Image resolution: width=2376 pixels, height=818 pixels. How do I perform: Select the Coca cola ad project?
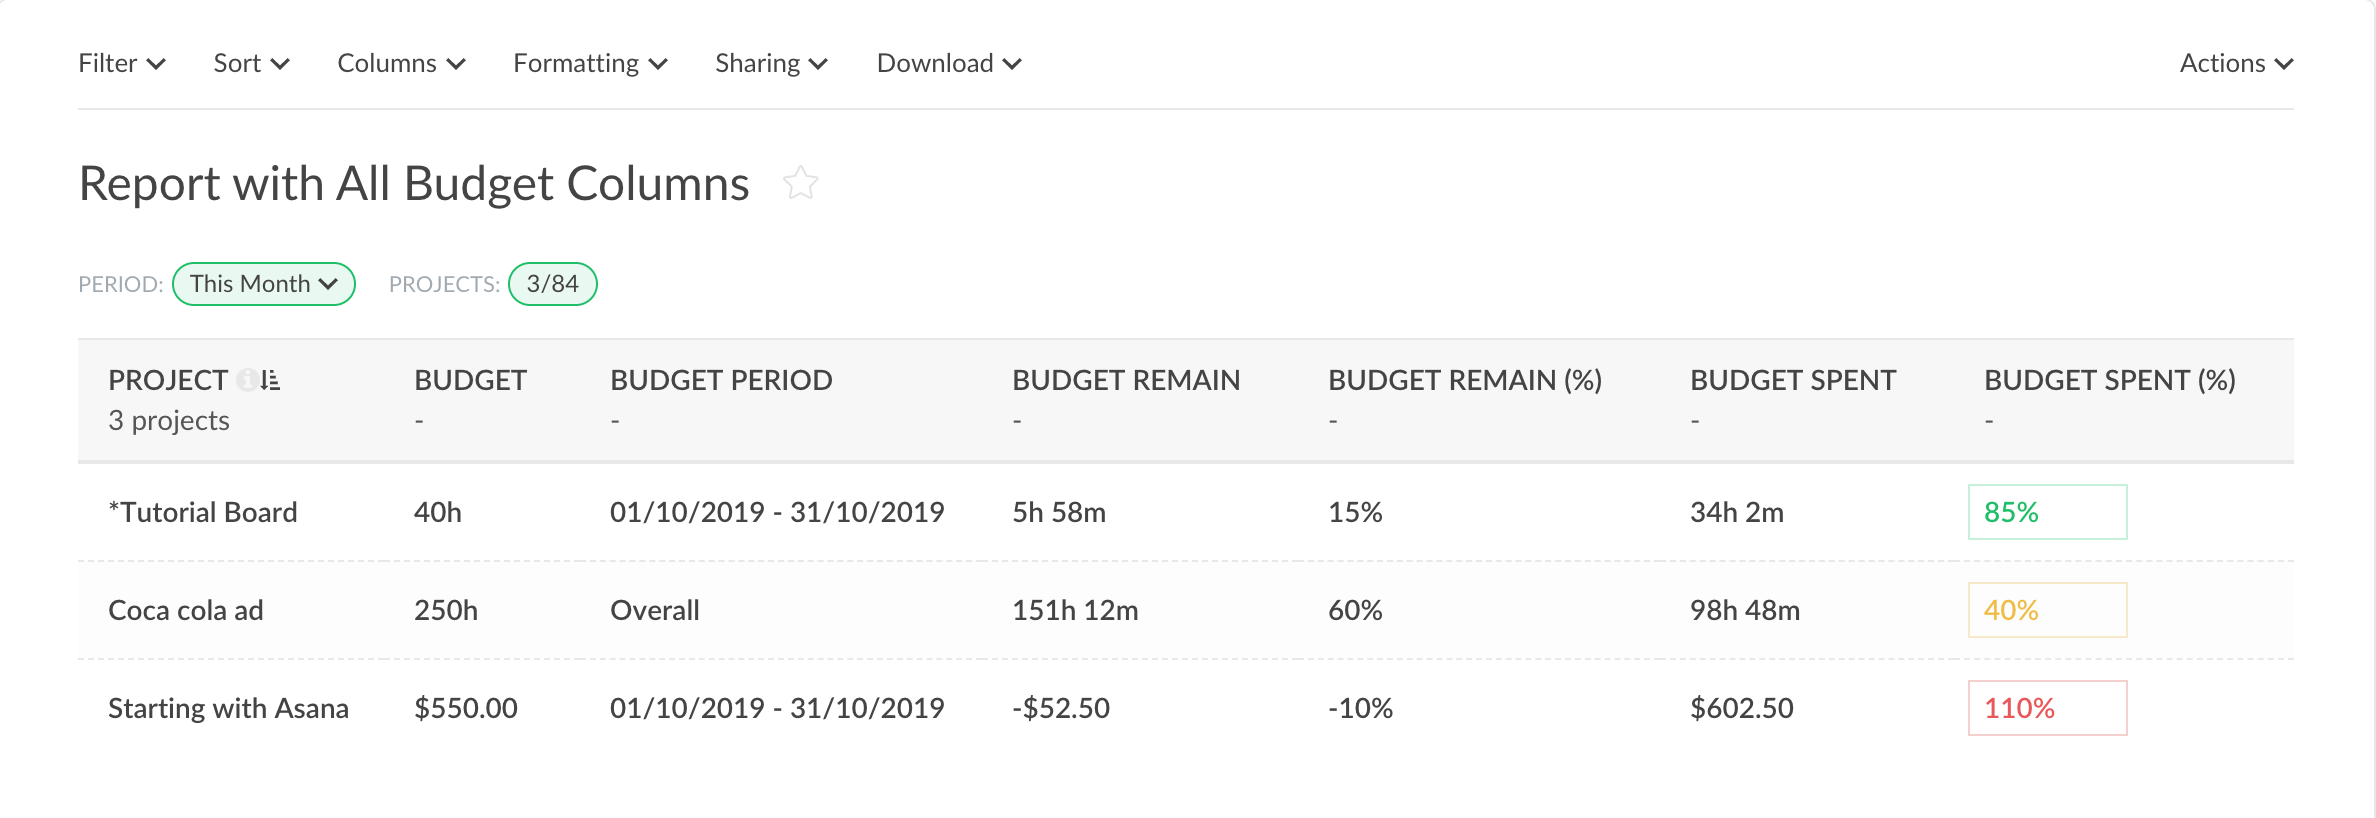[186, 610]
